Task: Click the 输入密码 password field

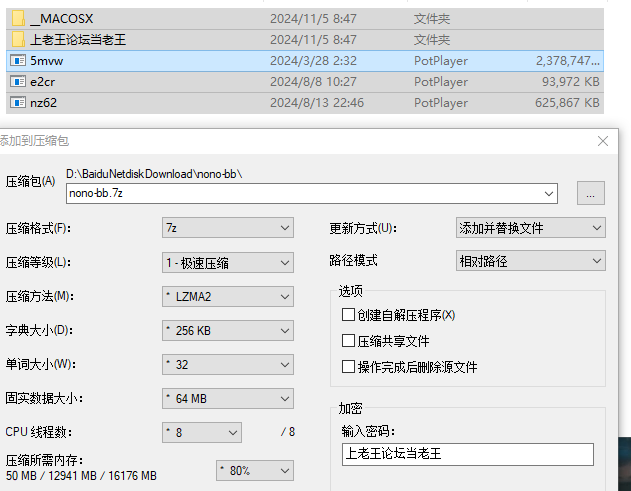Action: coord(468,454)
